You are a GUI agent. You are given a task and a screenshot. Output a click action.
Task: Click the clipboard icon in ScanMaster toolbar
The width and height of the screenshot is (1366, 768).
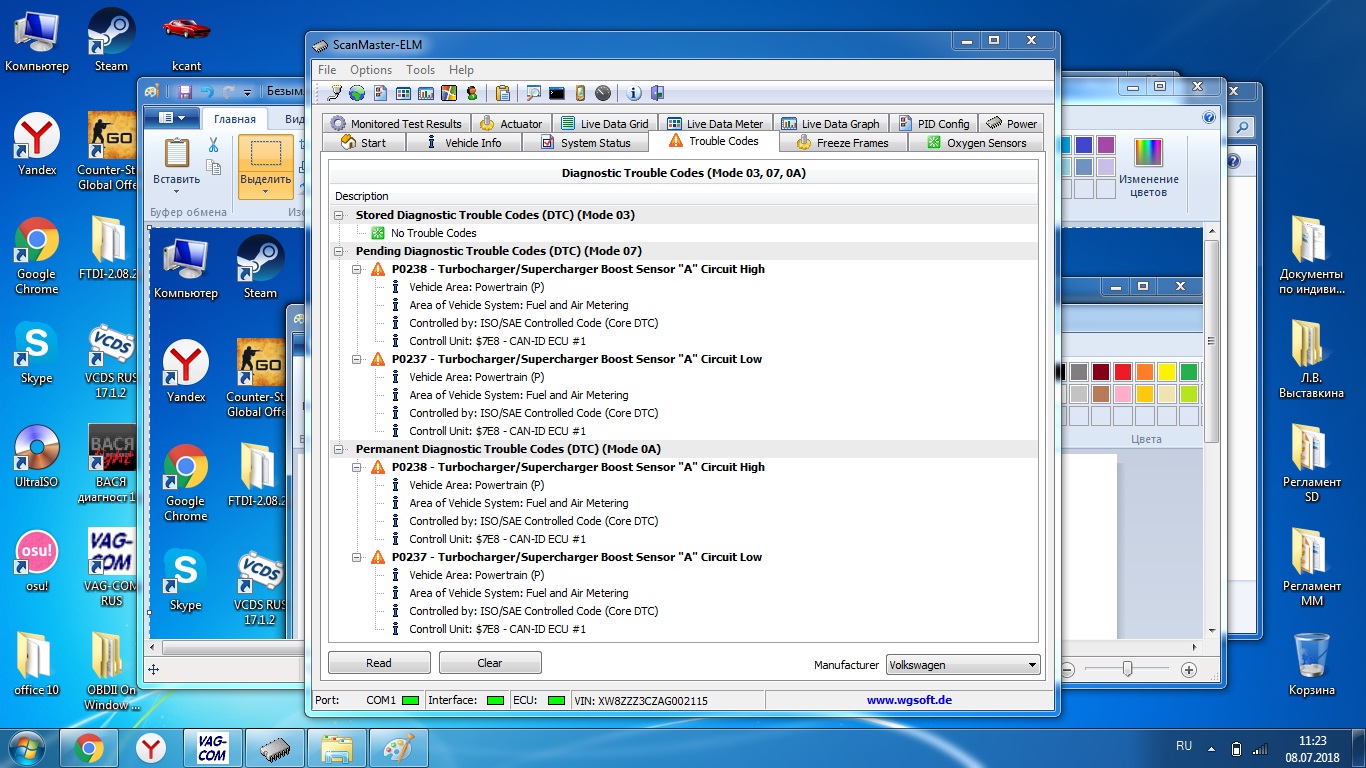click(x=503, y=93)
